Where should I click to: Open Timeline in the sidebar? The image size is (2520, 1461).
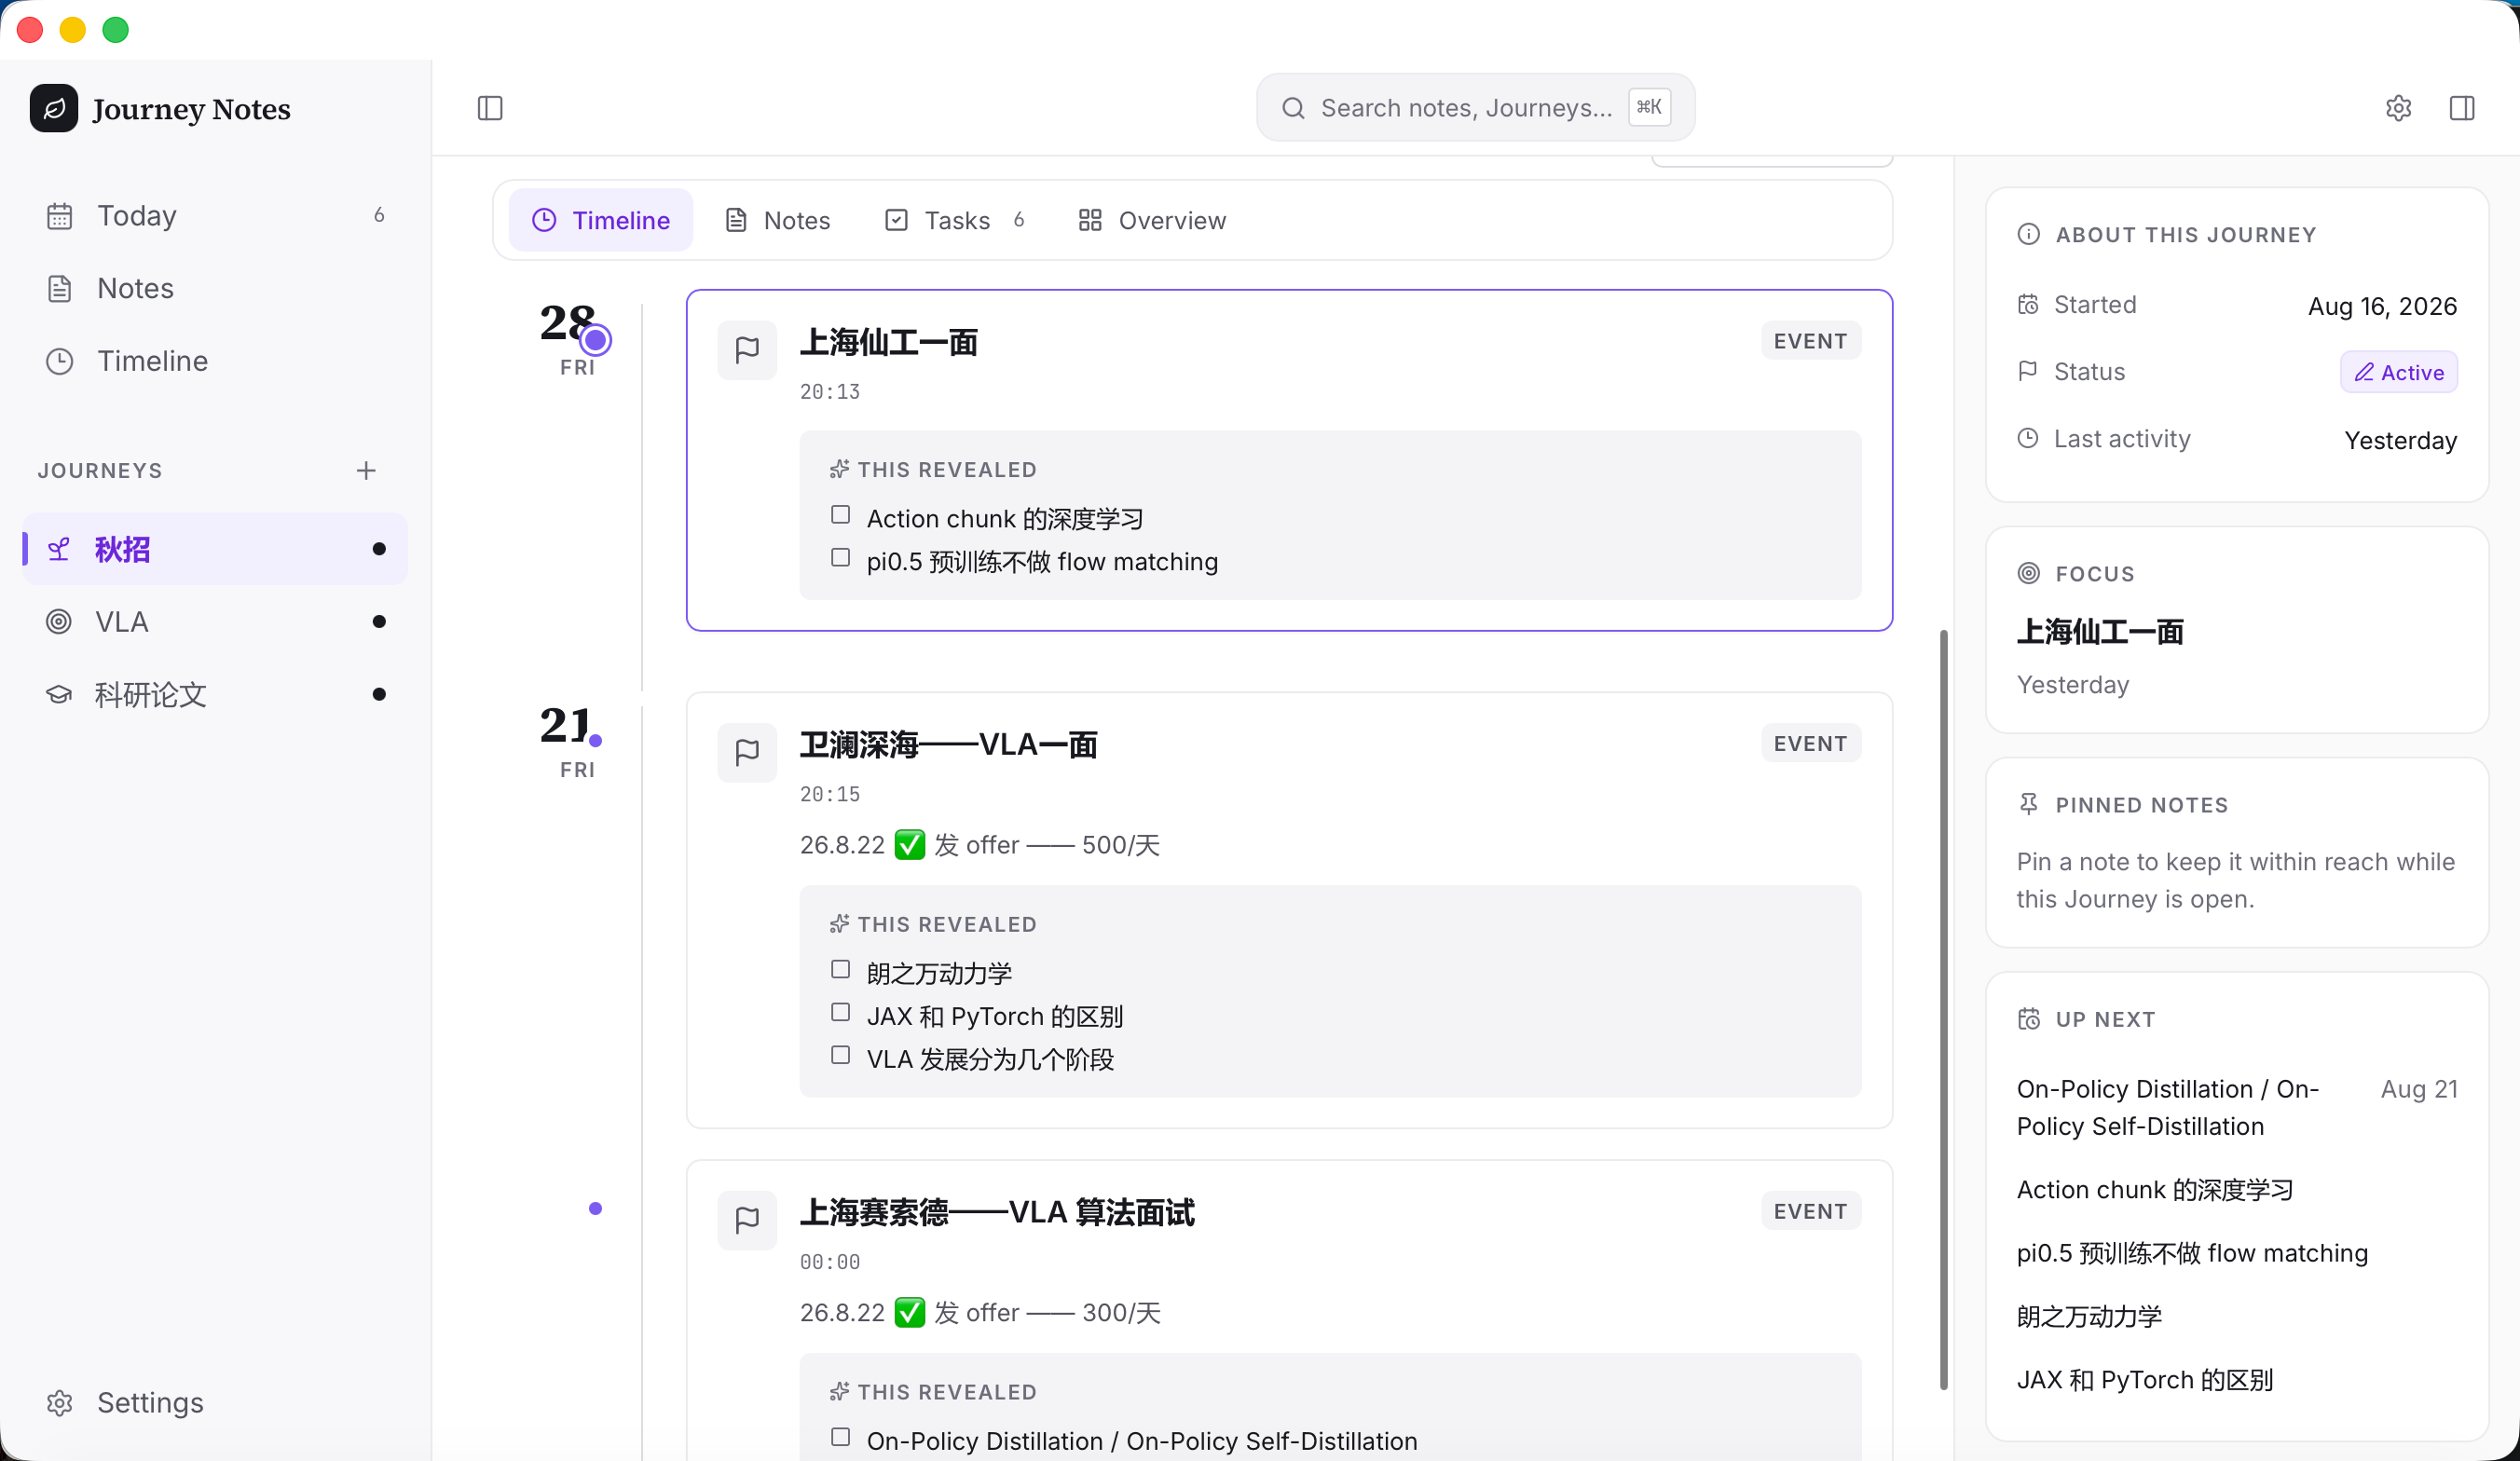(215, 361)
